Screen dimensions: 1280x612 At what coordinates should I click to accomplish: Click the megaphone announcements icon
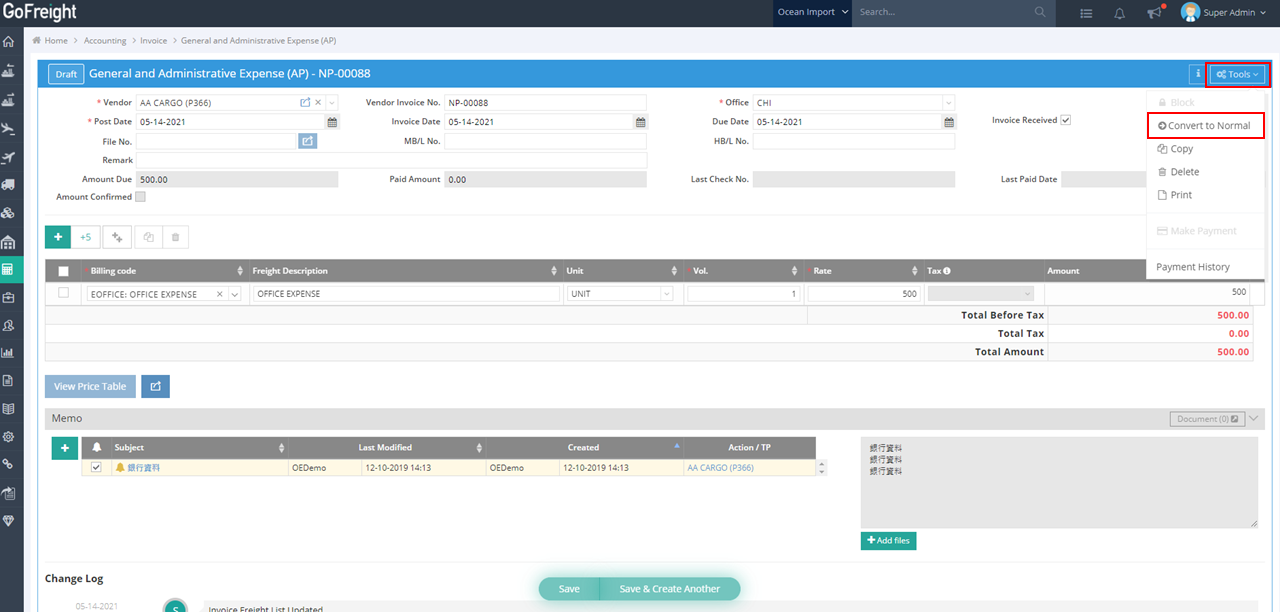point(1154,13)
